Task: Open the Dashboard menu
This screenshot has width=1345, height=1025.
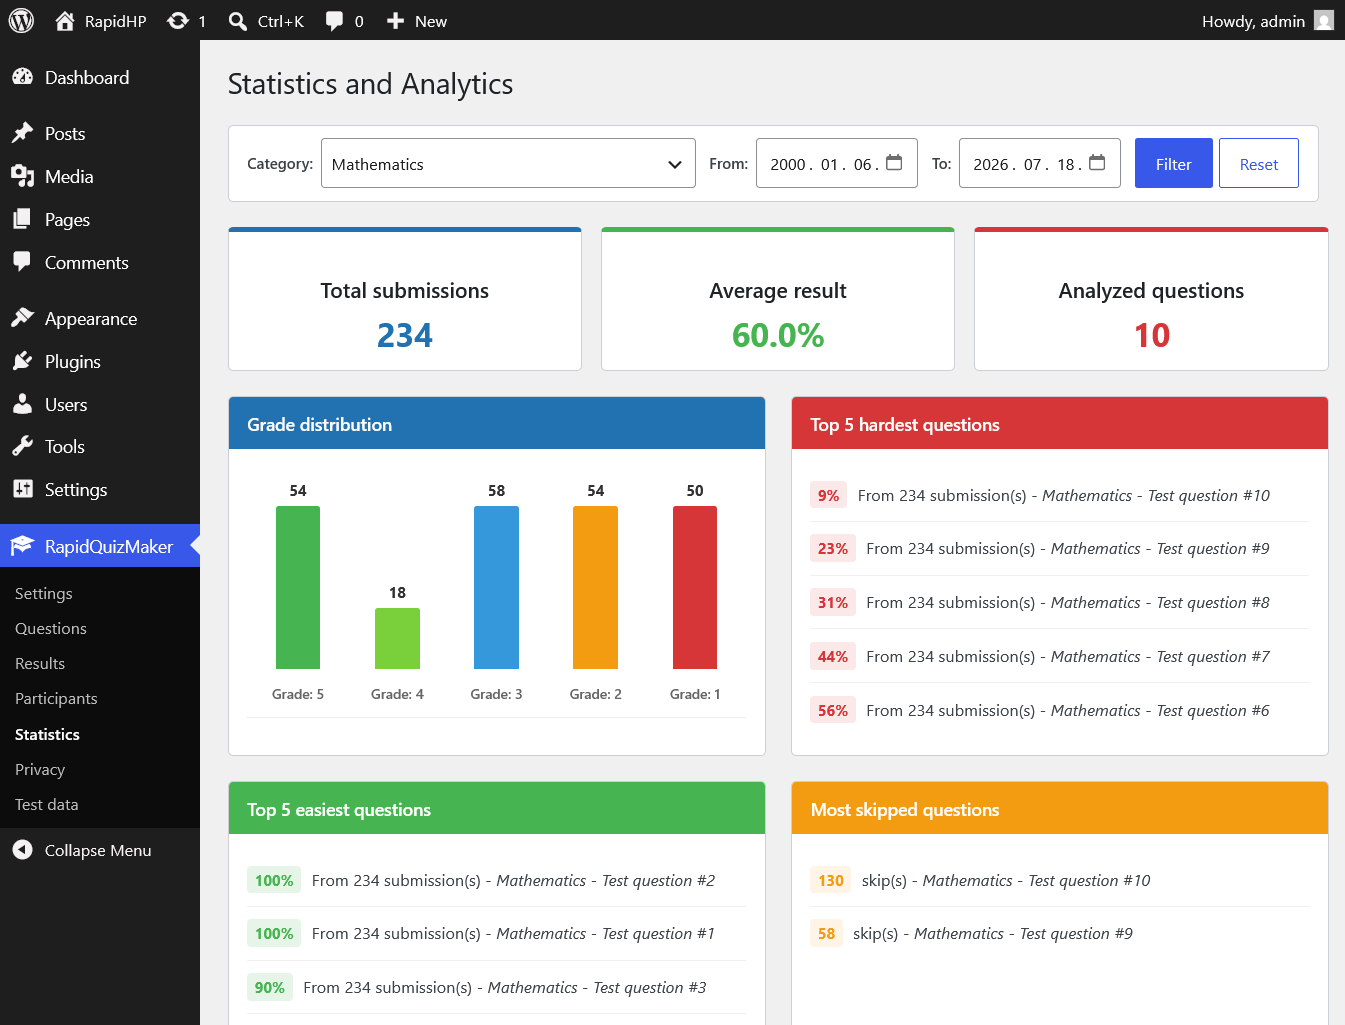Action: point(100,77)
